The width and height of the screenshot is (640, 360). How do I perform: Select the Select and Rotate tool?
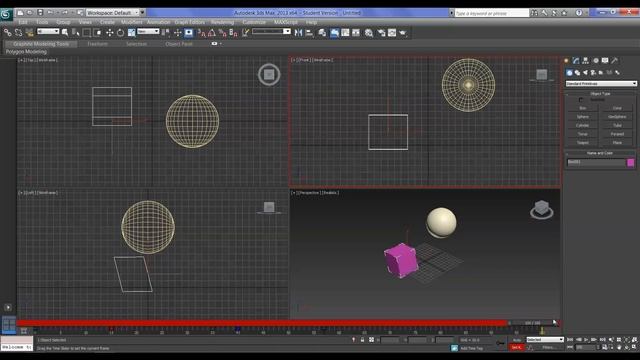120,33
